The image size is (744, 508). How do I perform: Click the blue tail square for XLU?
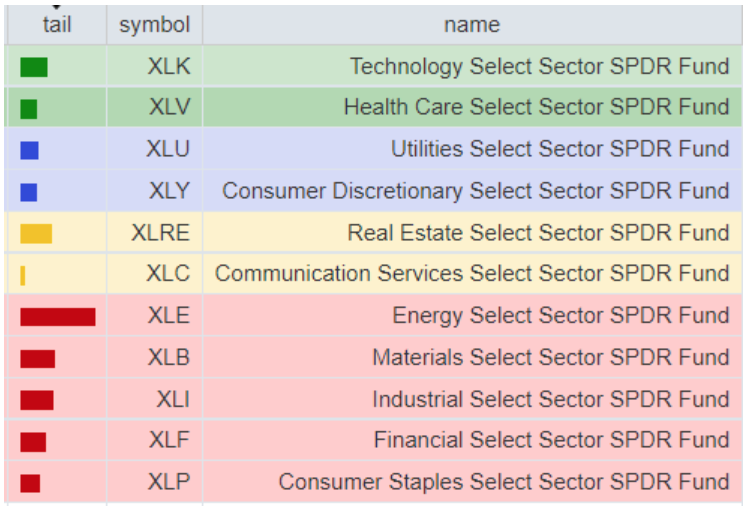(29, 150)
